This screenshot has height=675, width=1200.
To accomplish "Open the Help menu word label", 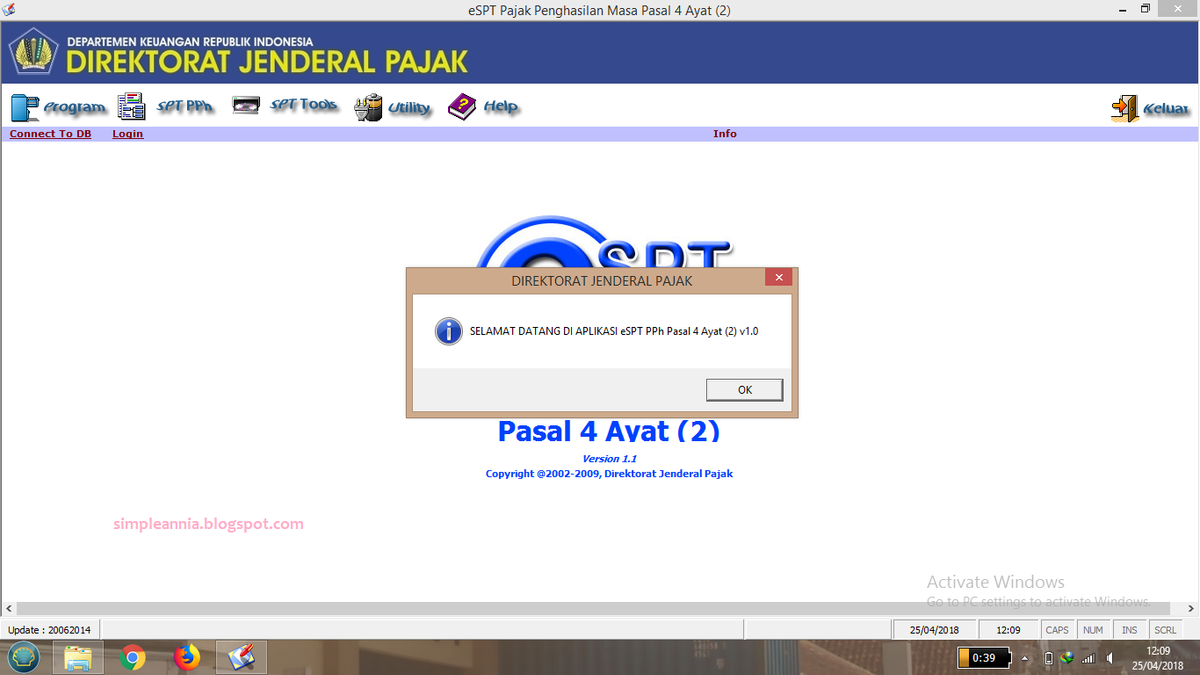I will click(501, 106).
